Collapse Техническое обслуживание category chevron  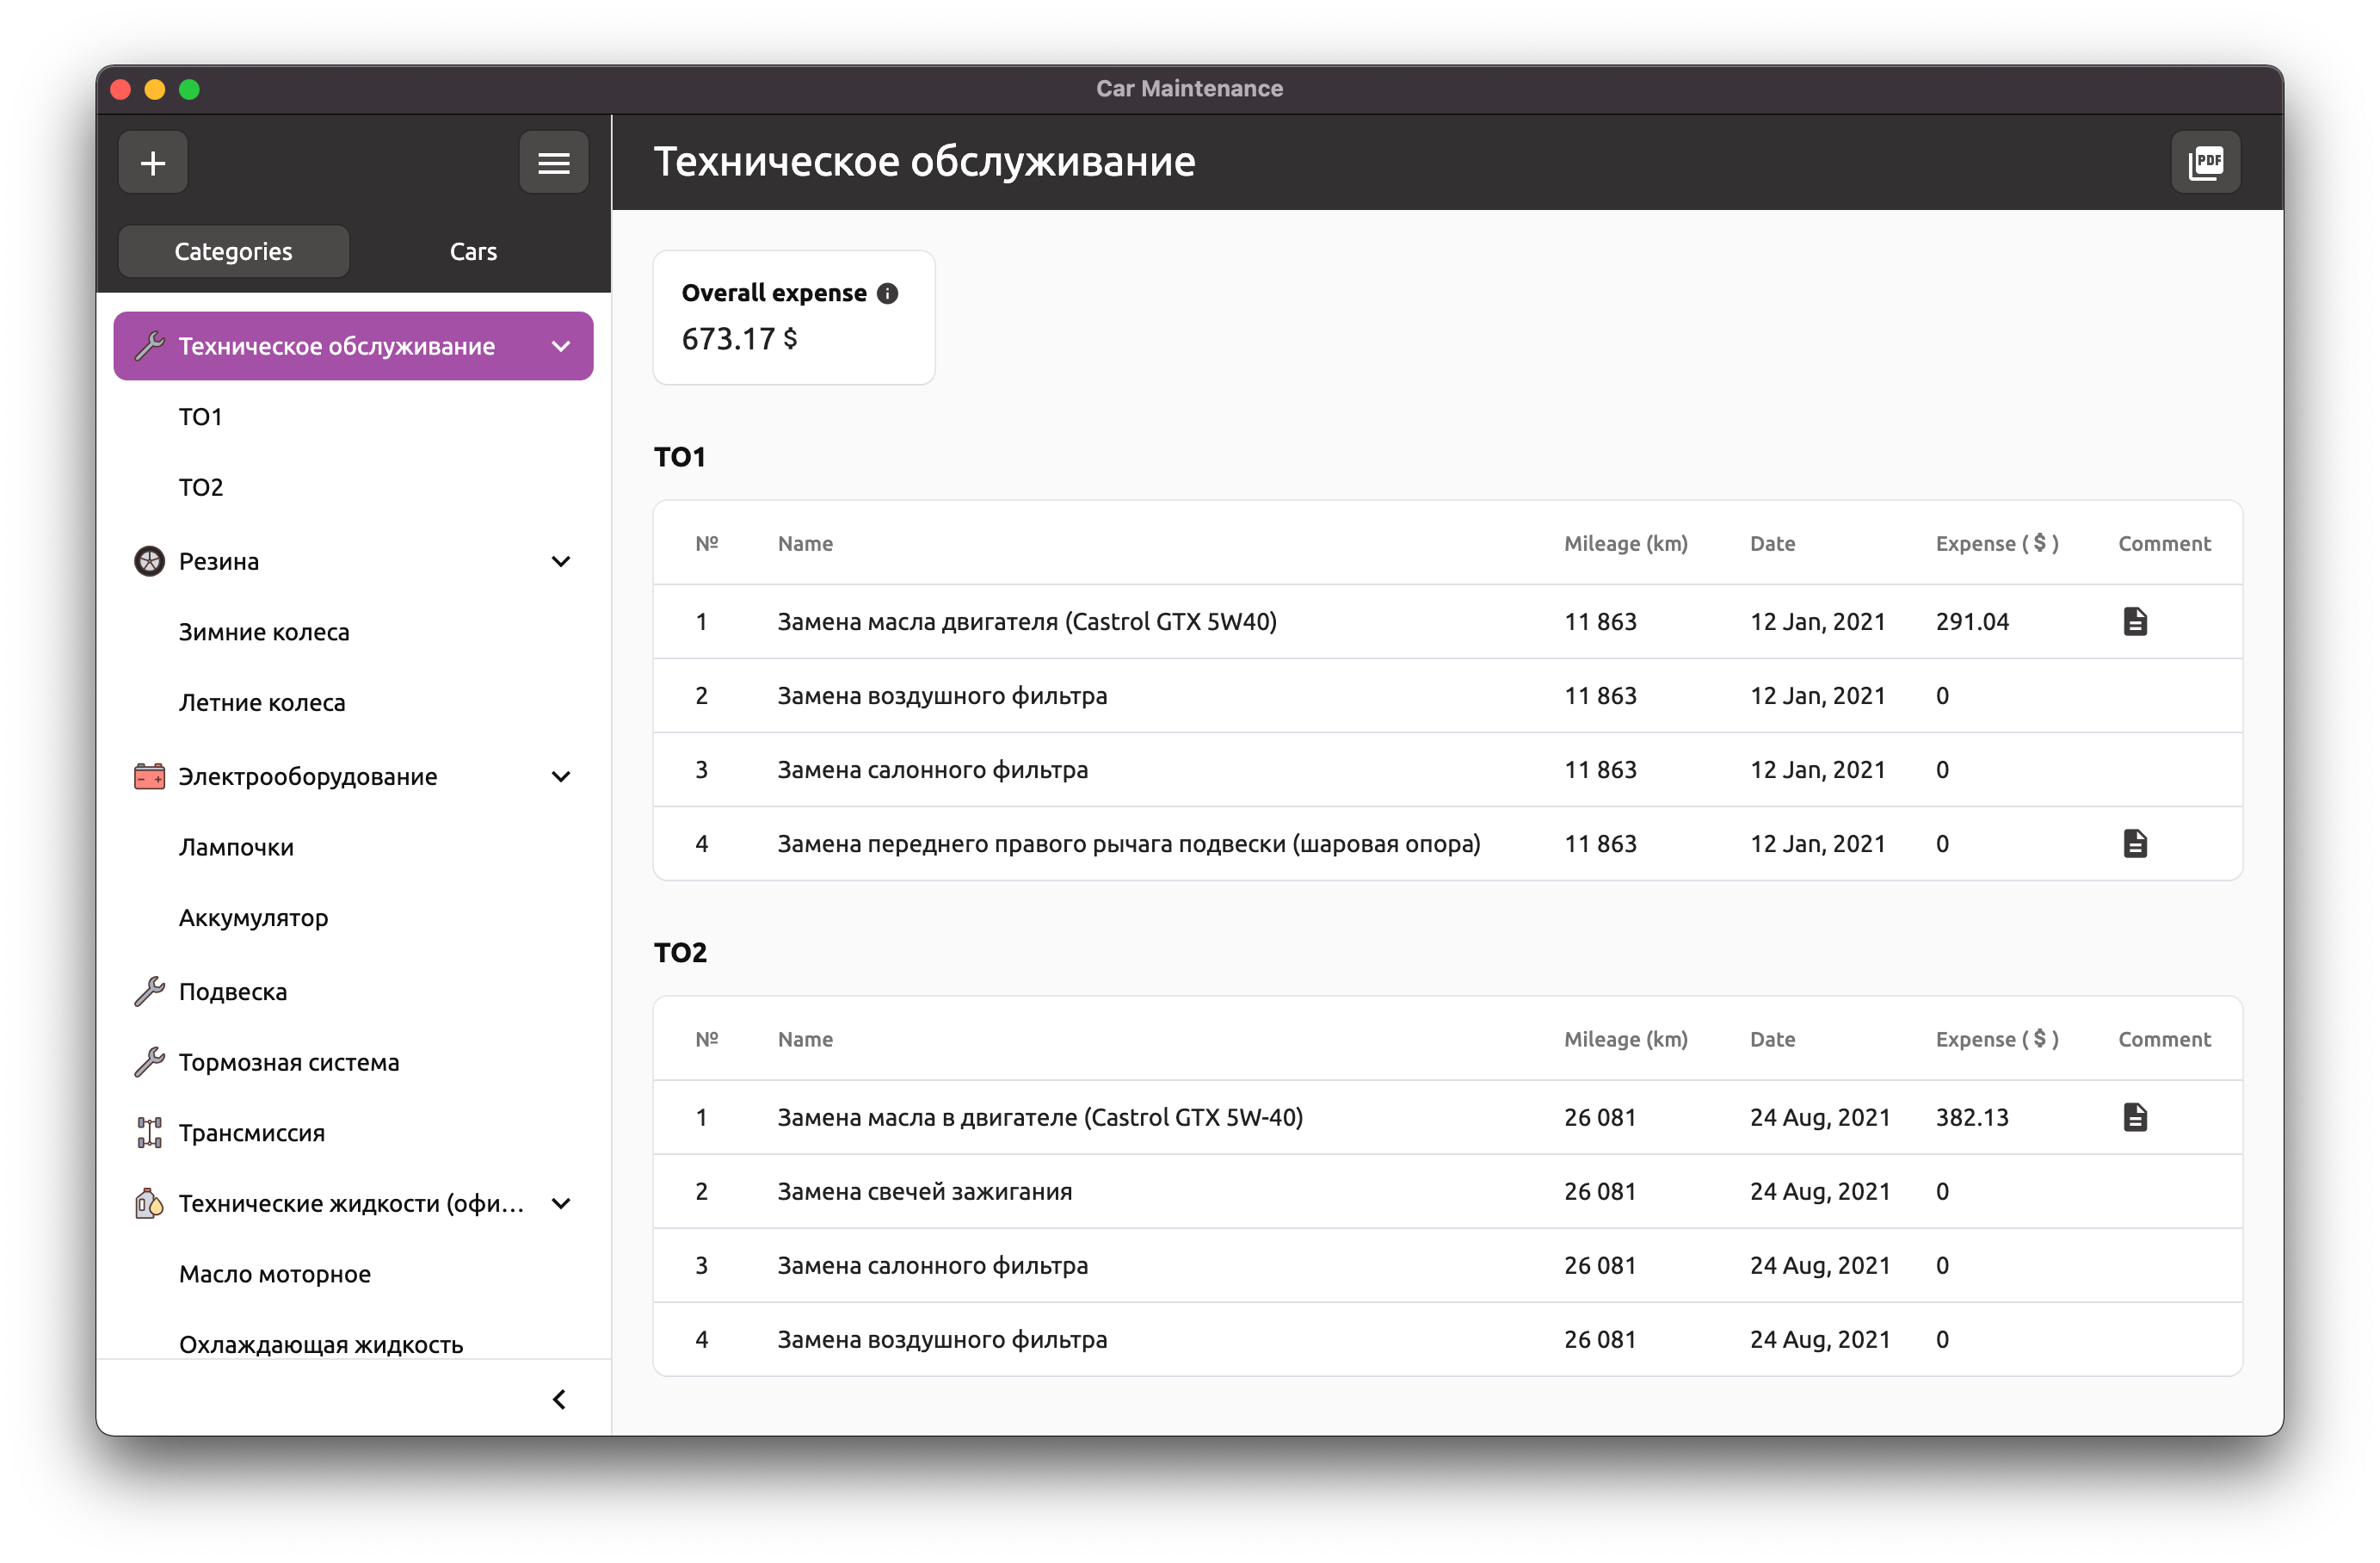point(561,346)
